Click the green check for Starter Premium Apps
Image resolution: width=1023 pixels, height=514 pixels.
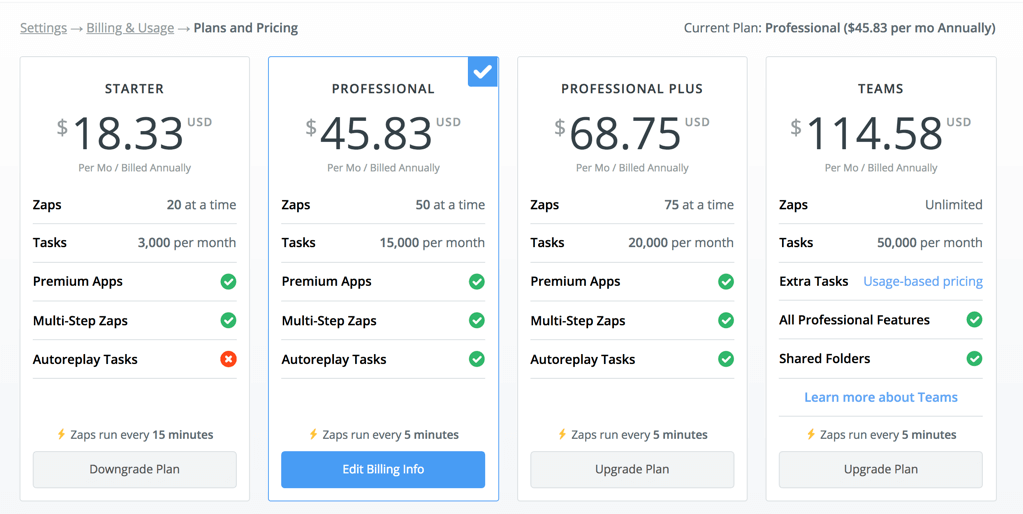point(228,282)
